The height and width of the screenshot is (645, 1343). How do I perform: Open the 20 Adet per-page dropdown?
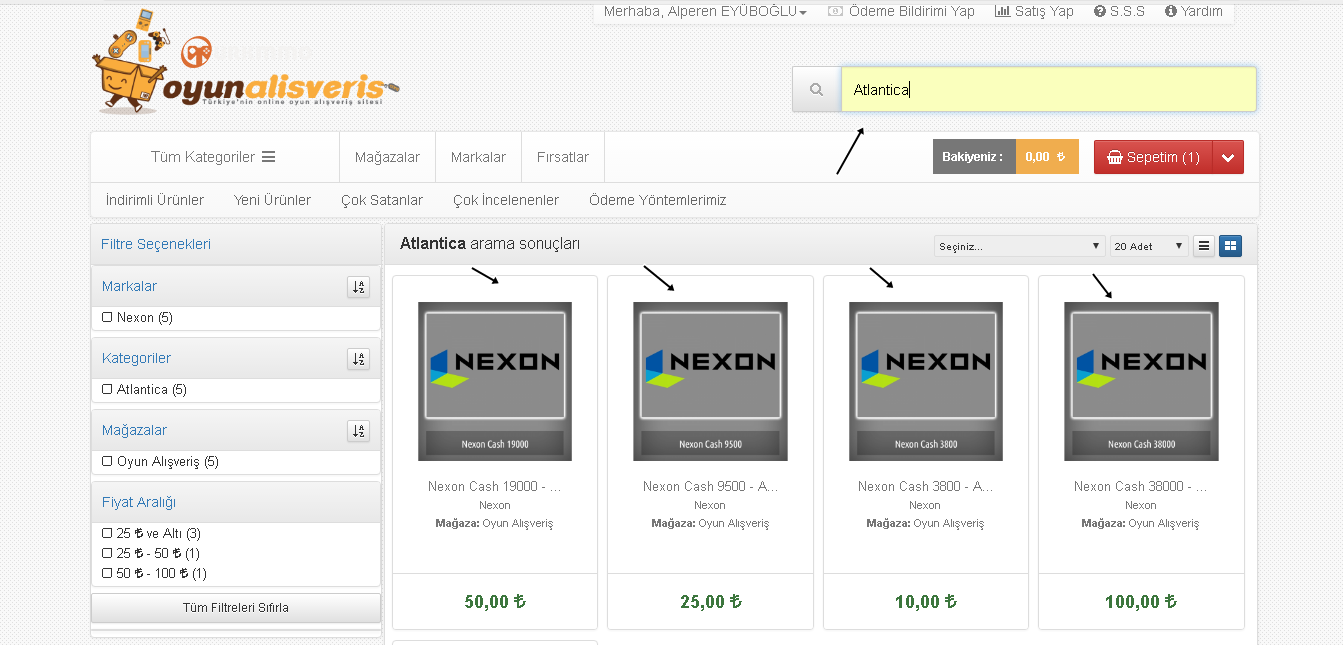click(1149, 246)
